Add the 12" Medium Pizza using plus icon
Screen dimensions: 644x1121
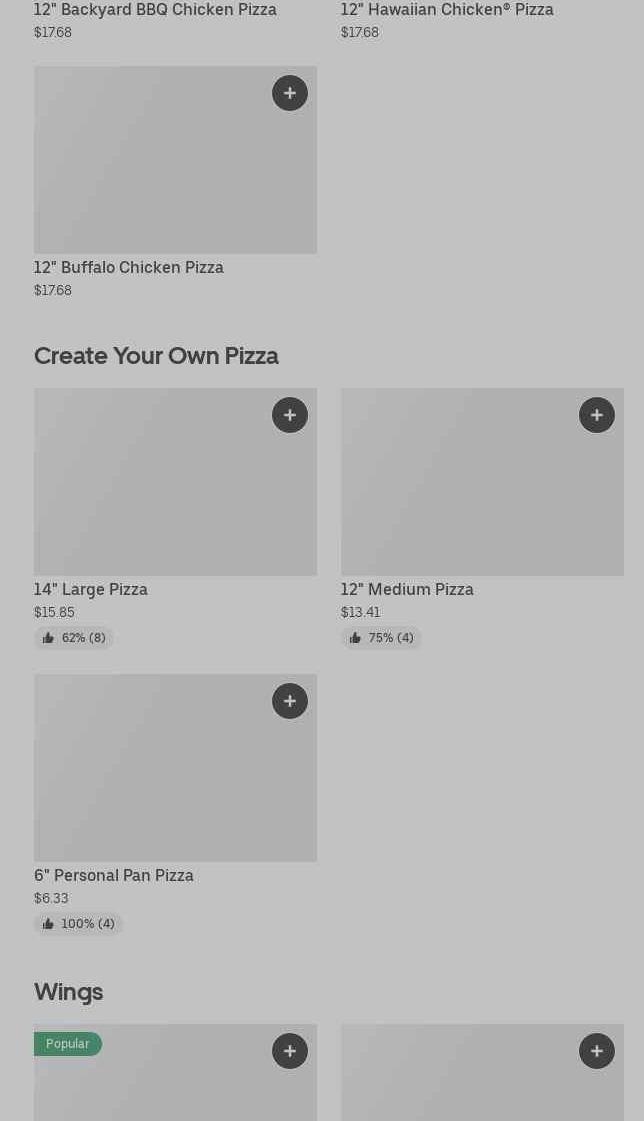point(597,415)
